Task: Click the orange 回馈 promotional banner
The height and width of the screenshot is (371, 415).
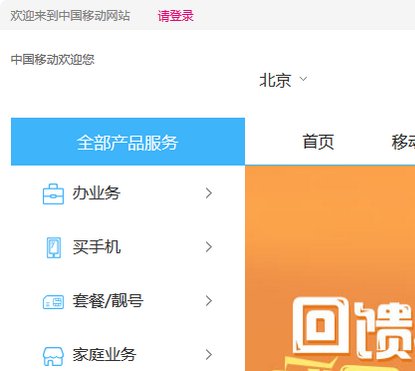Action: (x=330, y=268)
